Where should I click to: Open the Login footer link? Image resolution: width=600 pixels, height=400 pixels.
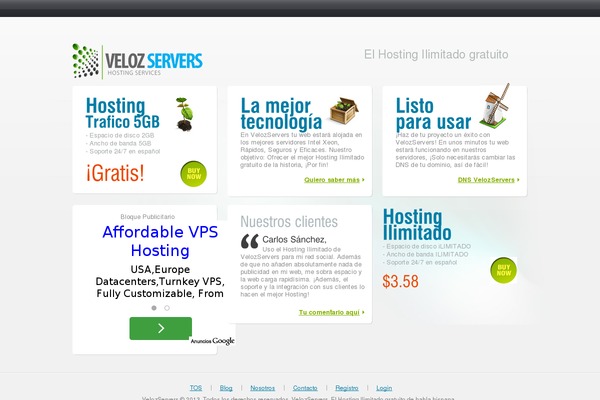pos(384,388)
